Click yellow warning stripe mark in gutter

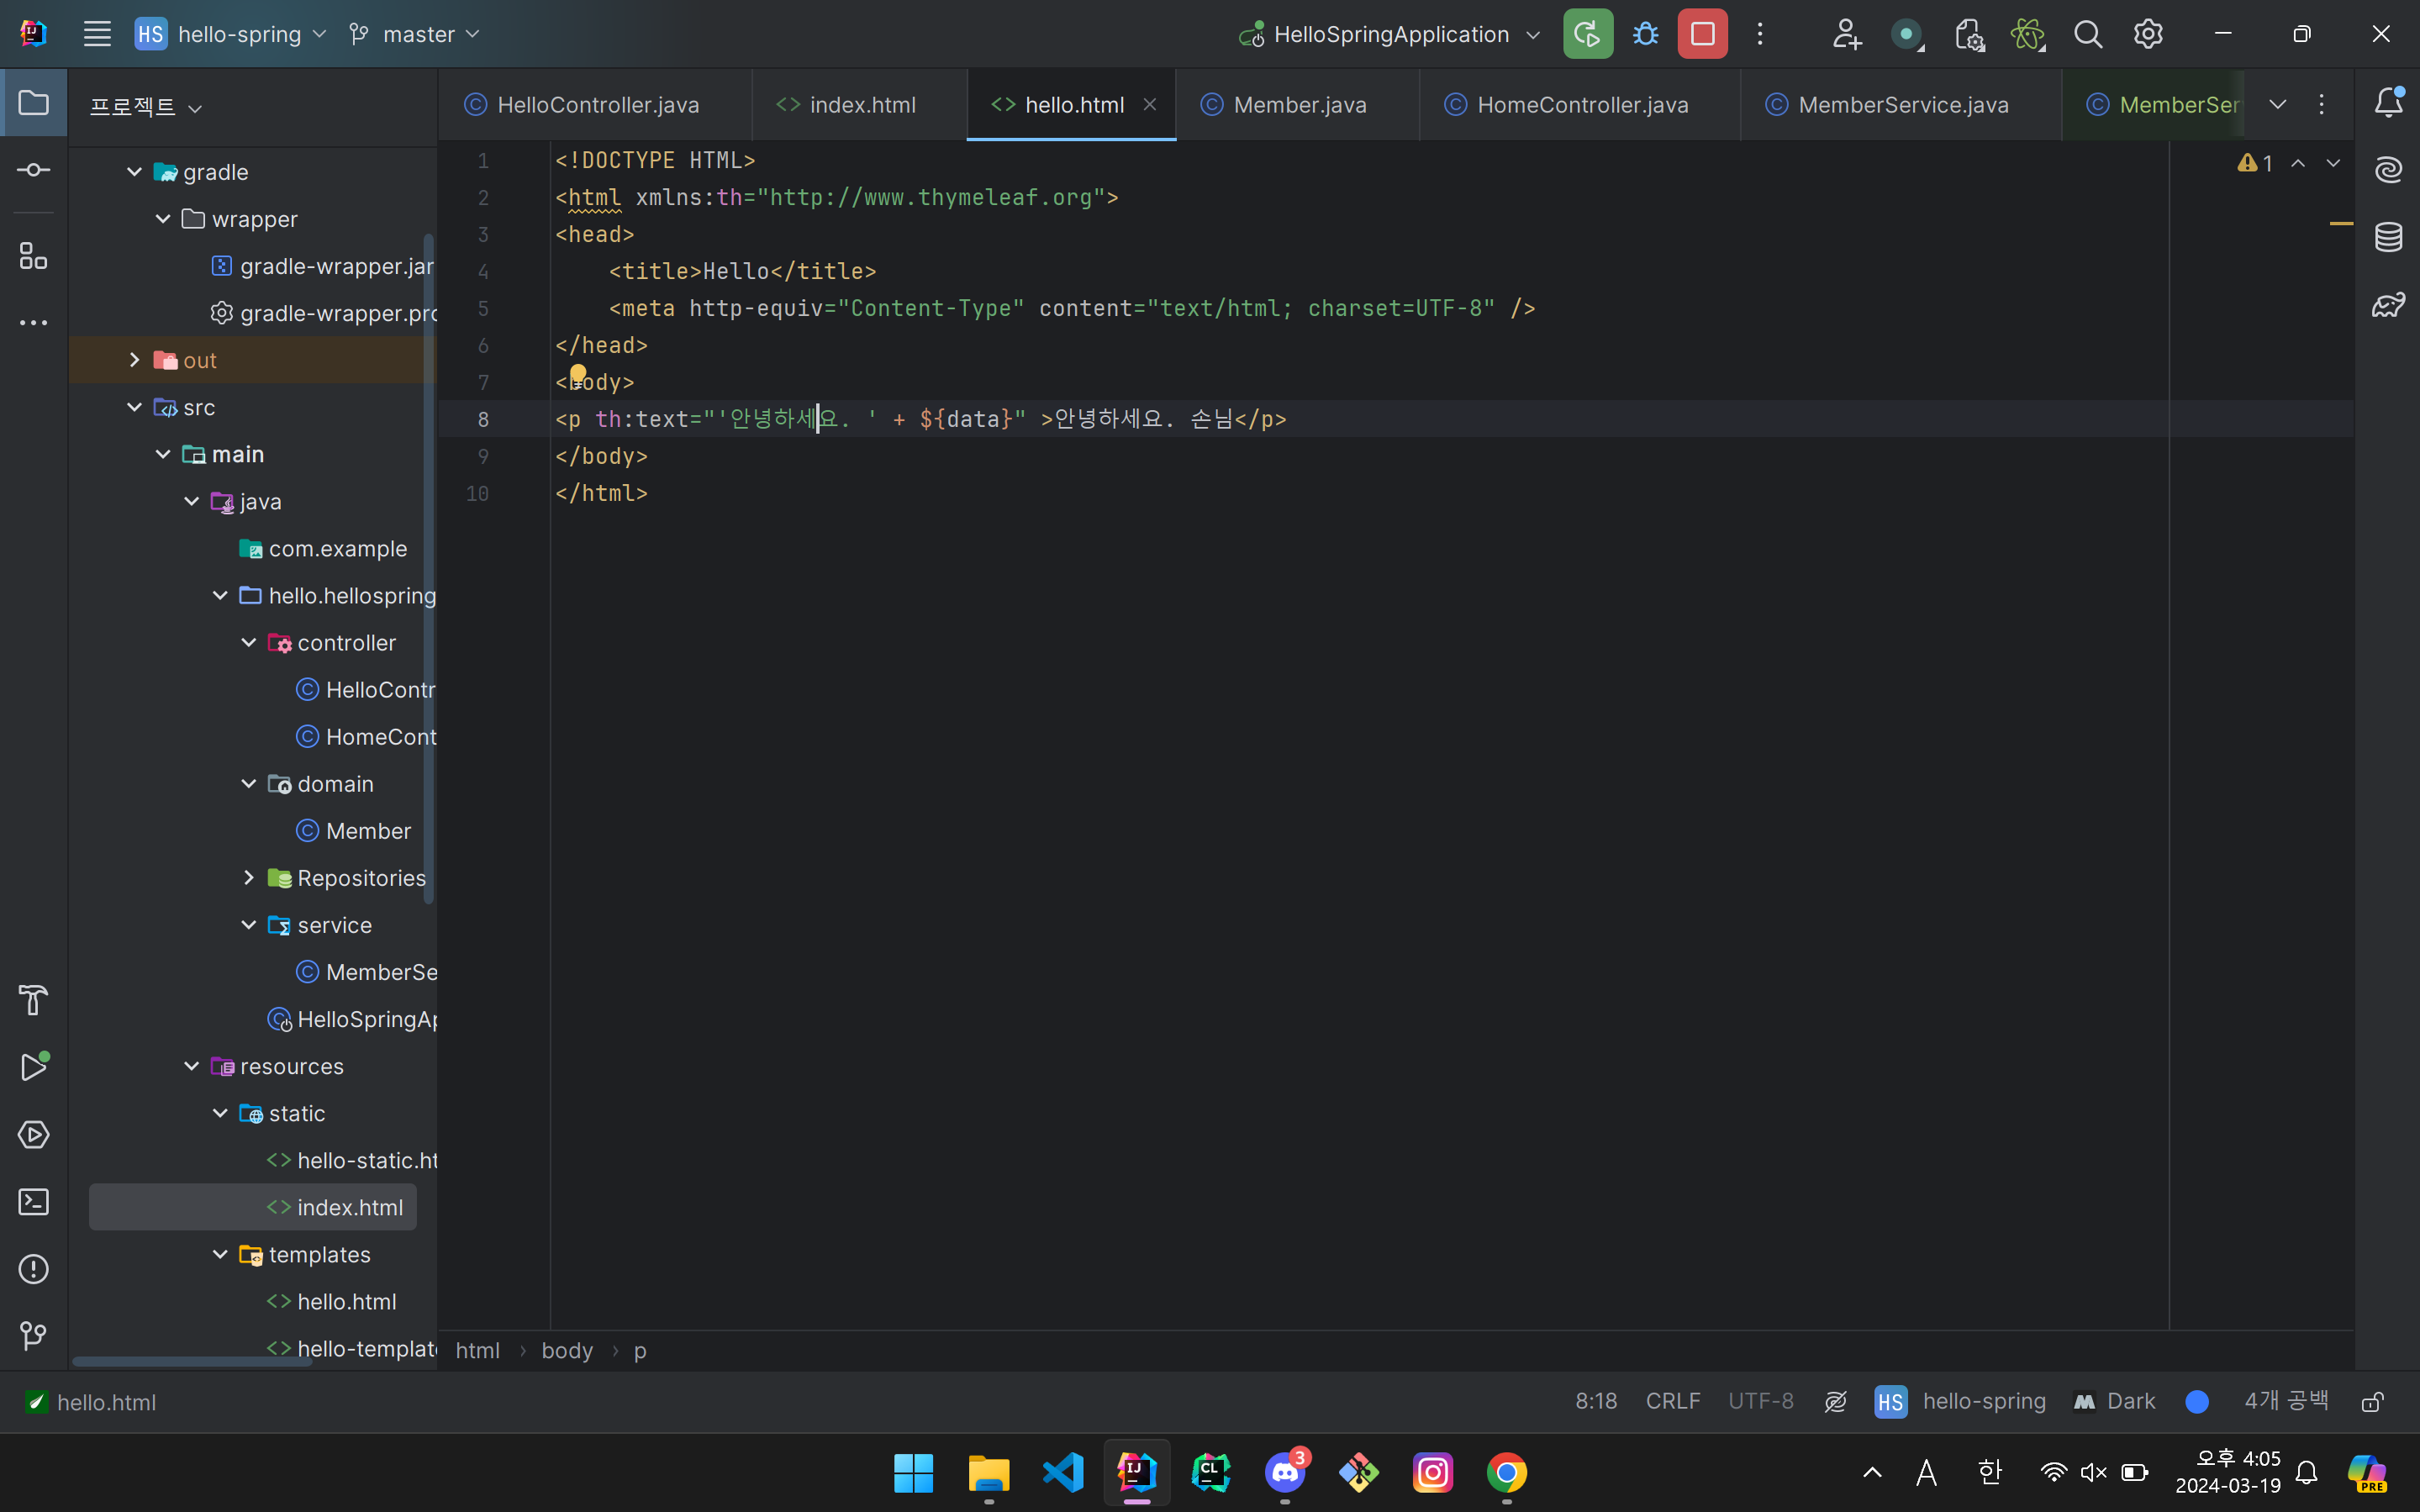[x=2341, y=223]
